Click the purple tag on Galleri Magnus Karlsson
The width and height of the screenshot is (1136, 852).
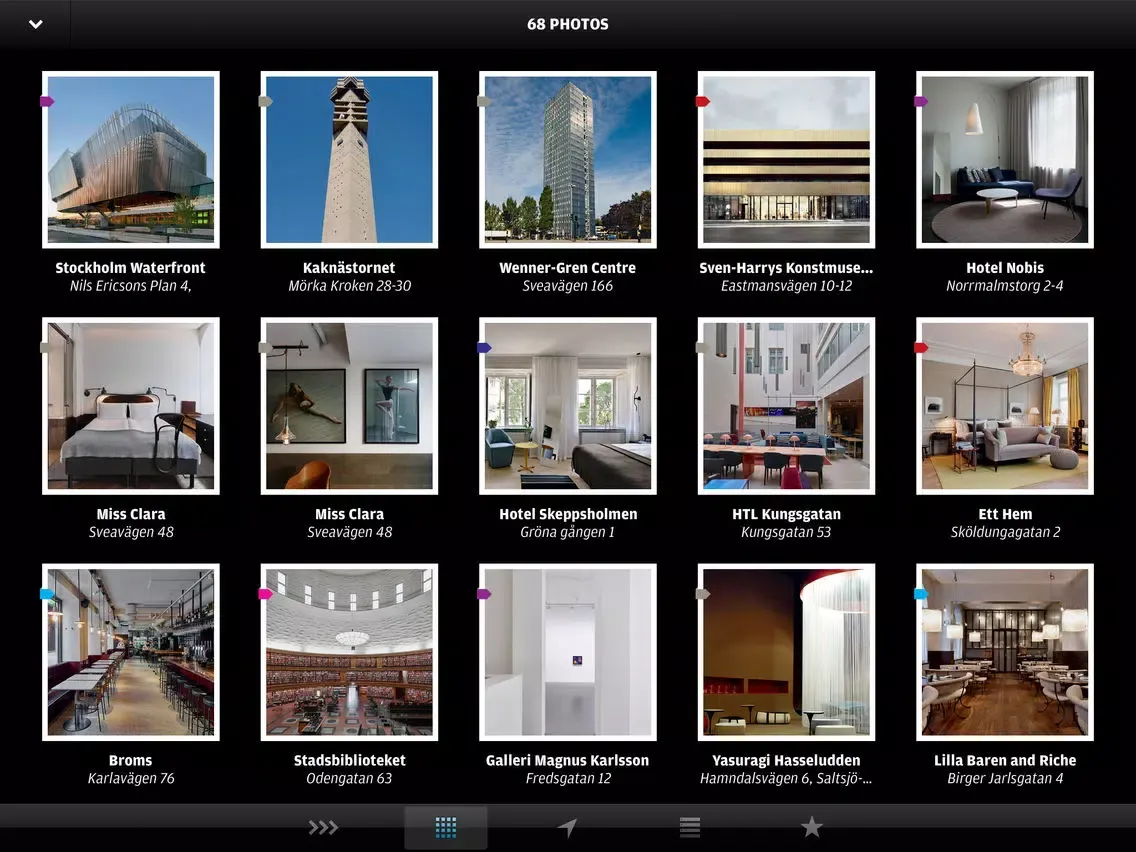point(484,594)
